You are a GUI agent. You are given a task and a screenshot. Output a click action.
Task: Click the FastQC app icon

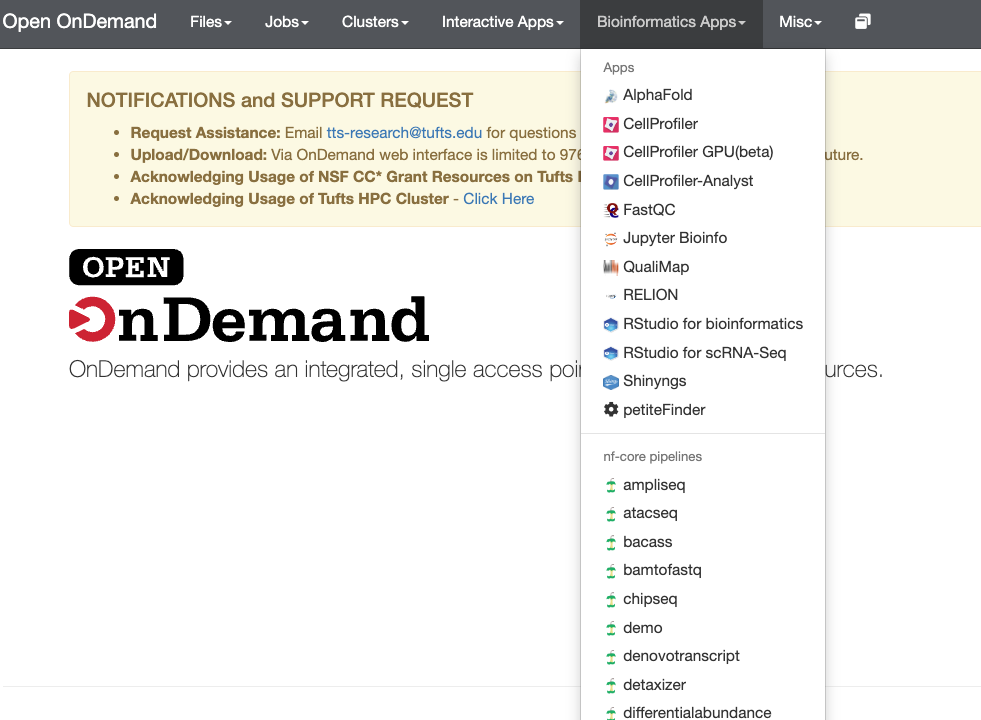click(611, 210)
